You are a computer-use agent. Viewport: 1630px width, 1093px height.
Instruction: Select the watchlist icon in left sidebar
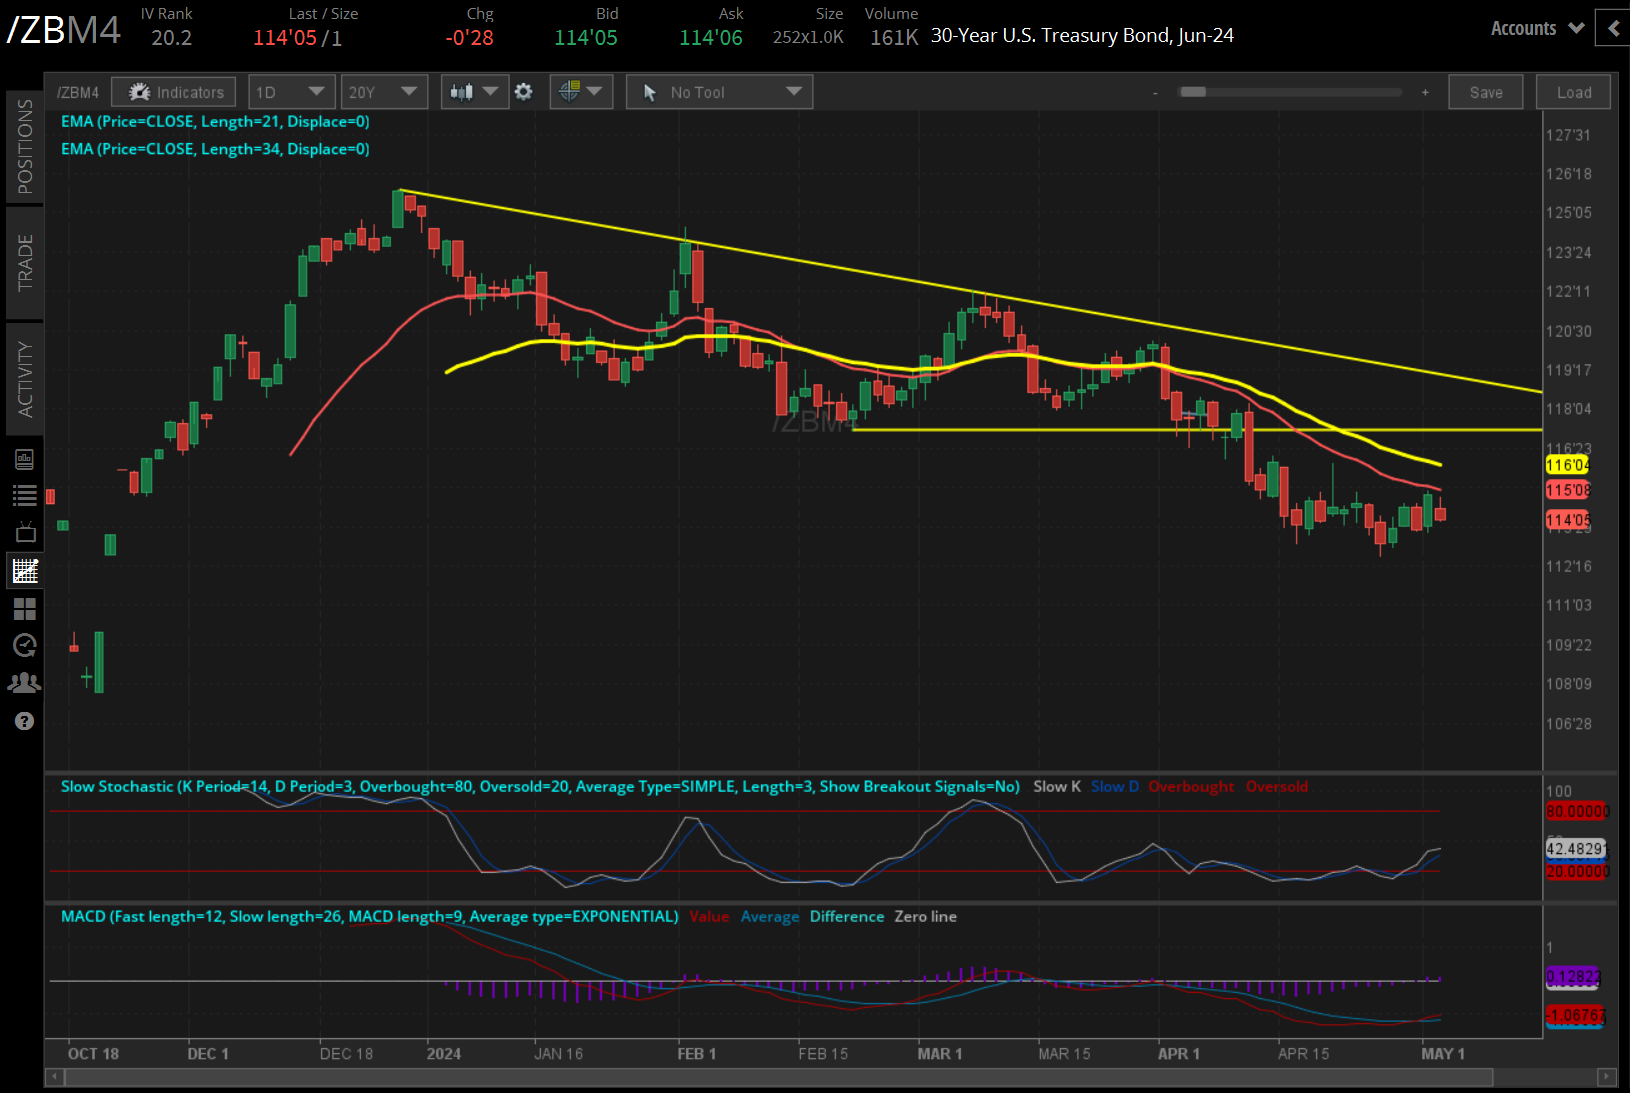coord(25,495)
